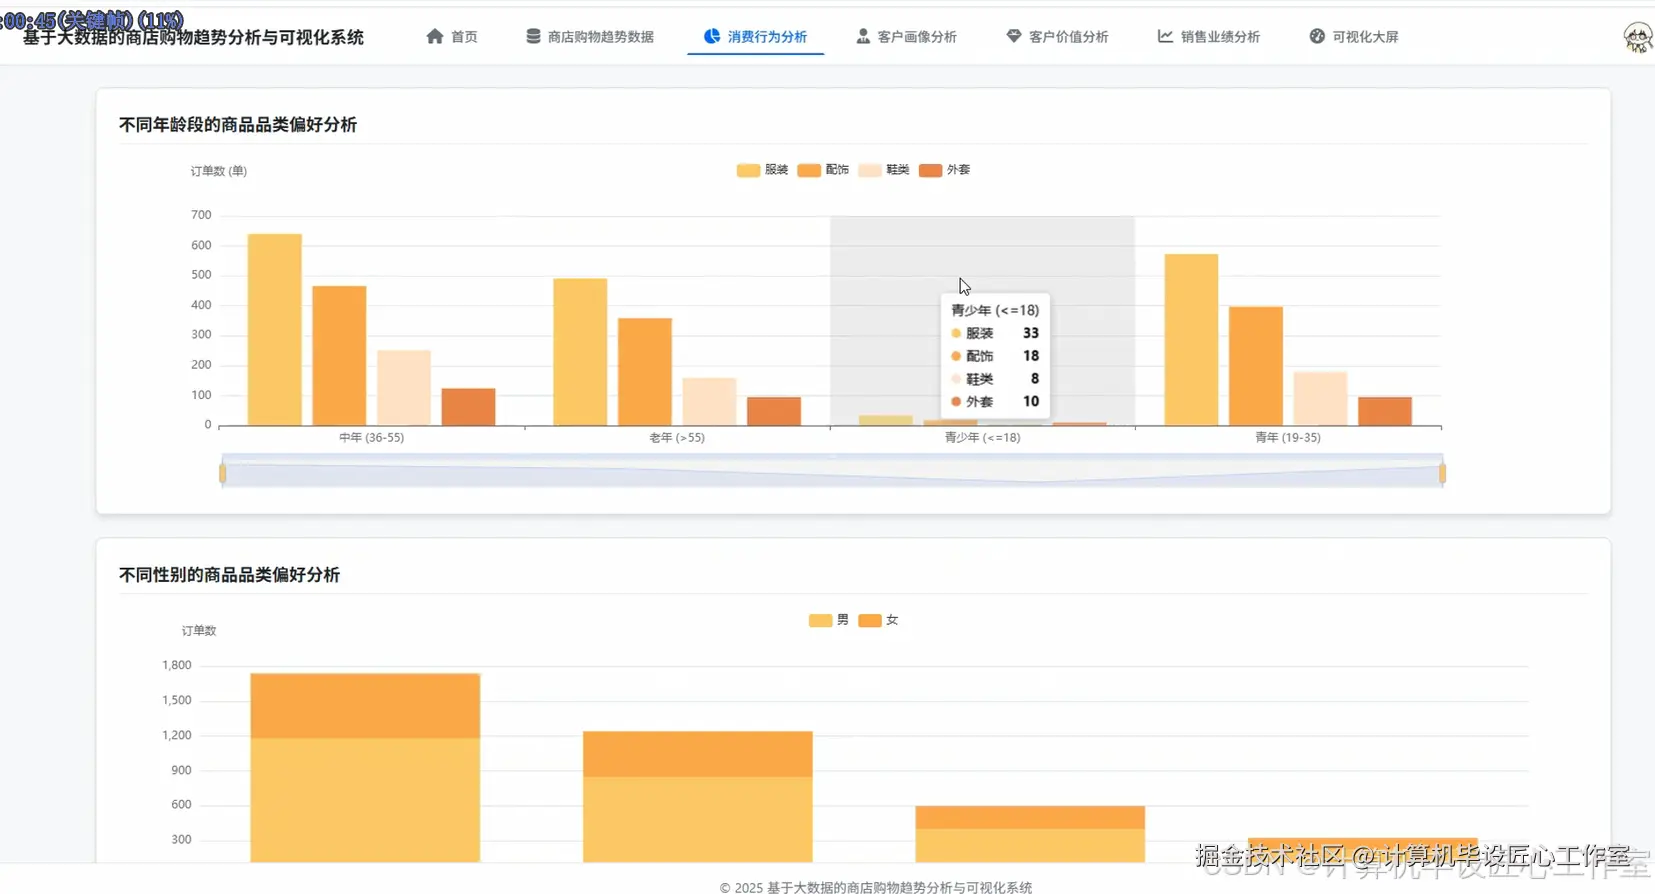1655x894 pixels.
Task: Click the 配饰 bar for 青年 (19-35)
Action: pos(1256,366)
